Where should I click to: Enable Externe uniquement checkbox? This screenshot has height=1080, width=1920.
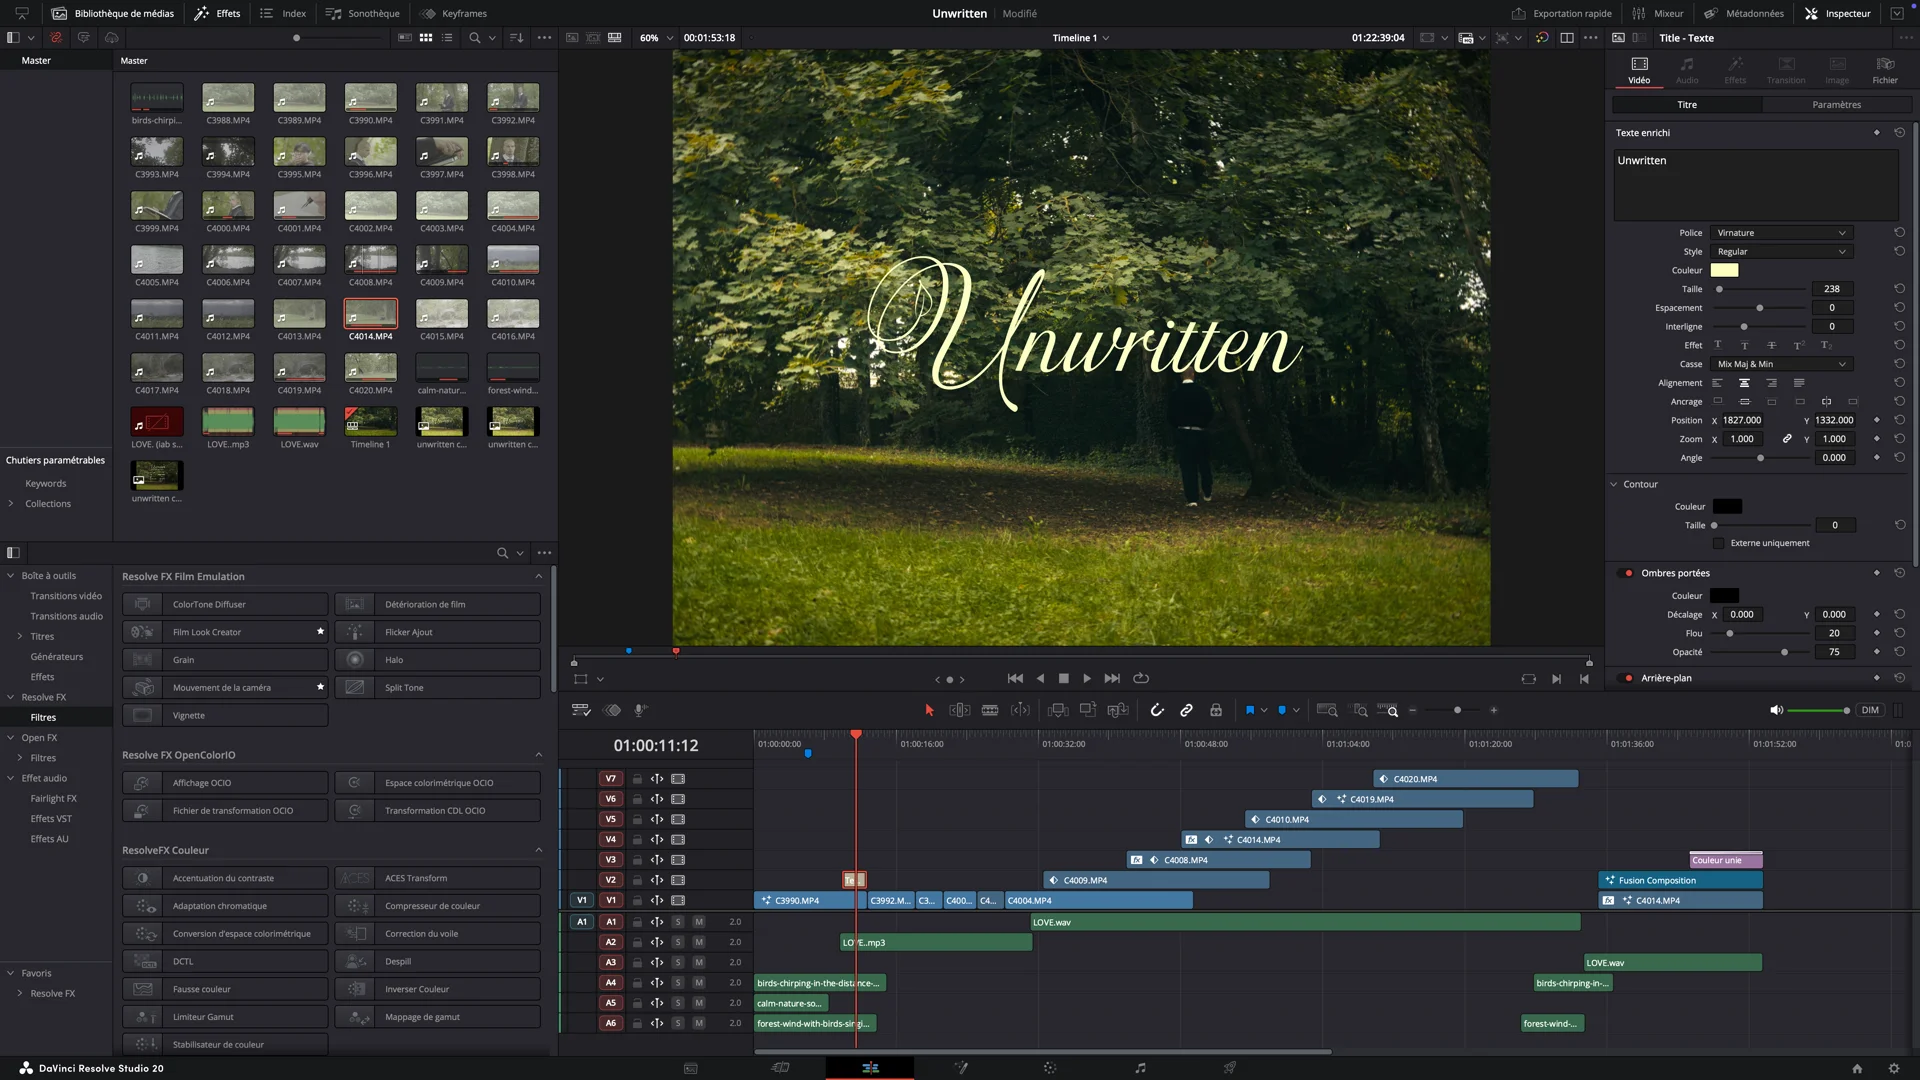point(1719,543)
